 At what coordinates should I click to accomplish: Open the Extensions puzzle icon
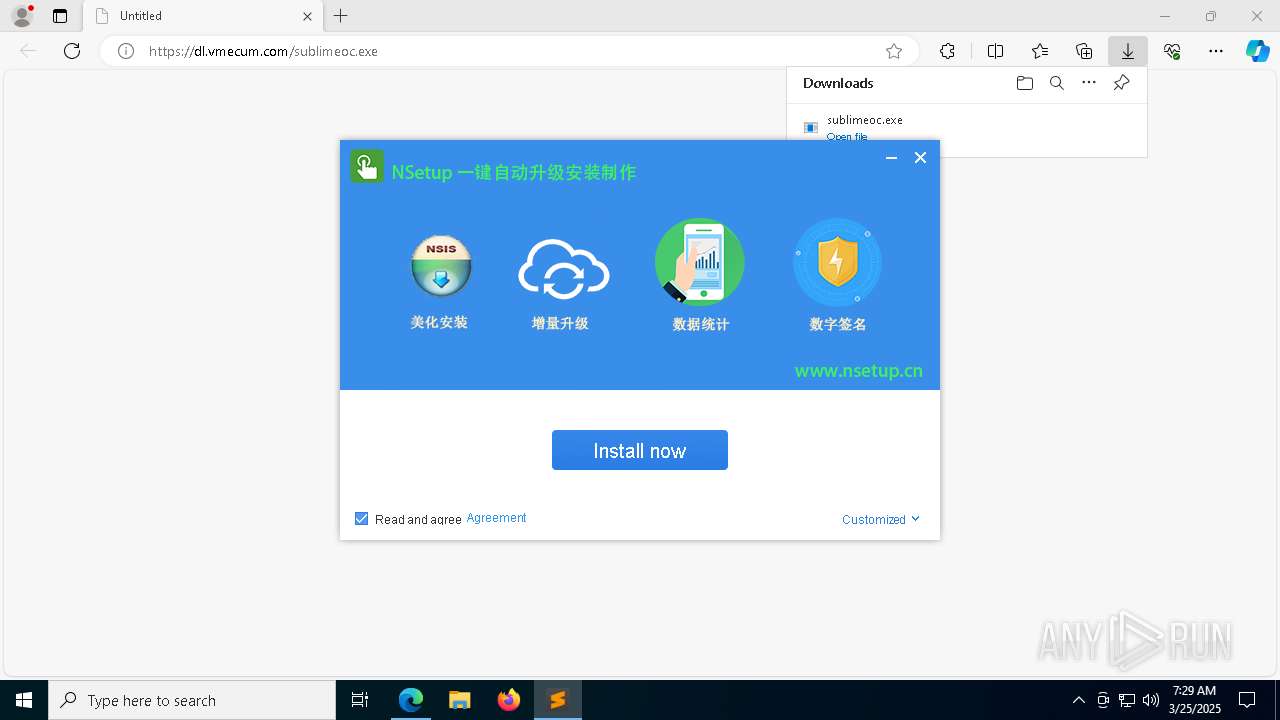(947, 51)
